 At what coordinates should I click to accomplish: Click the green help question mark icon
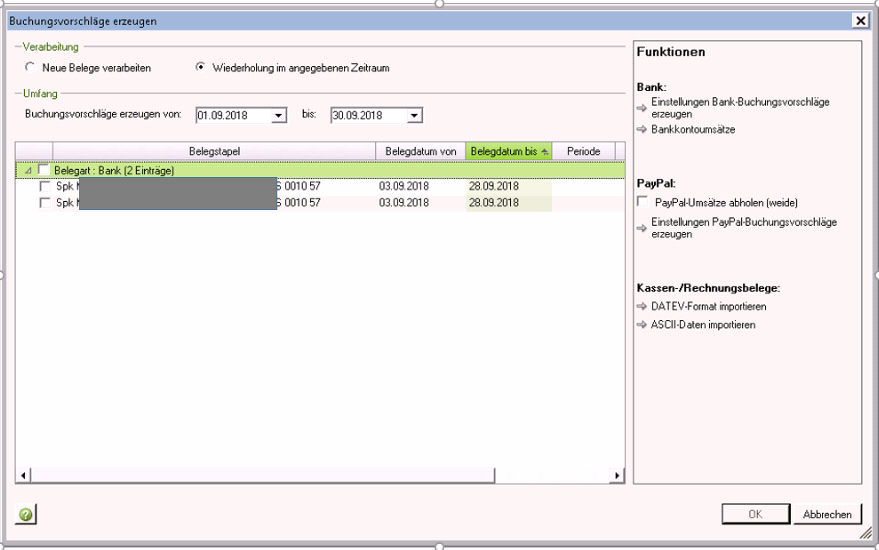[x=25, y=514]
